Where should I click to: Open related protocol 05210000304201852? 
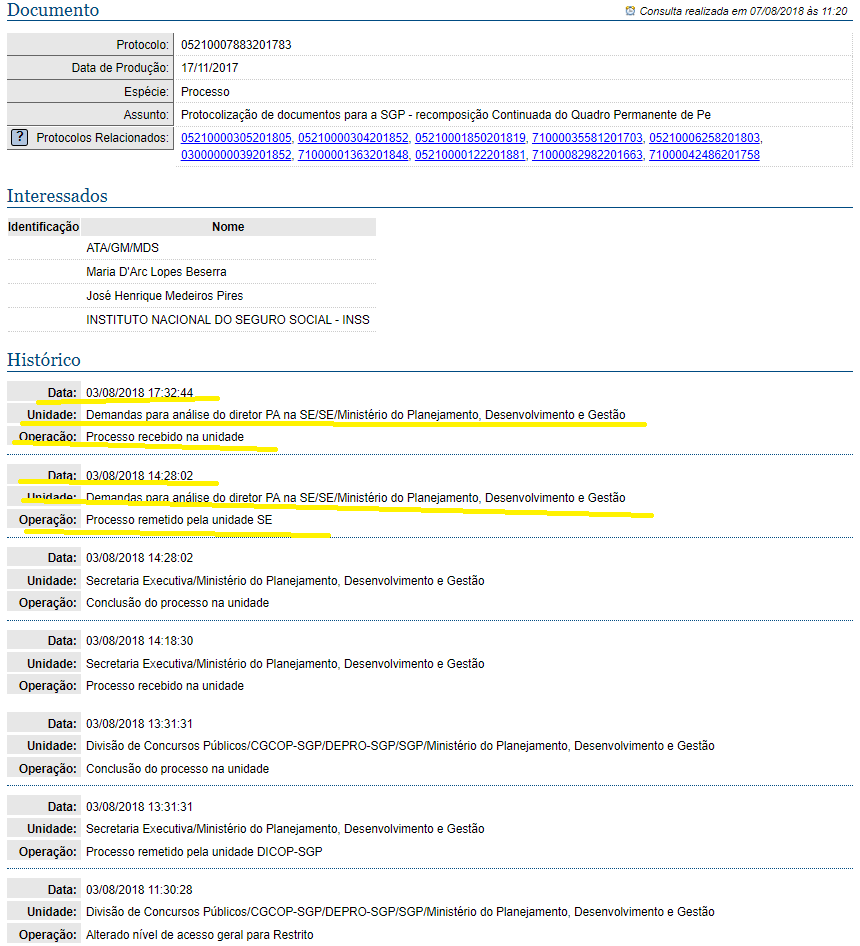pyautogui.click(x=353, y=138)
